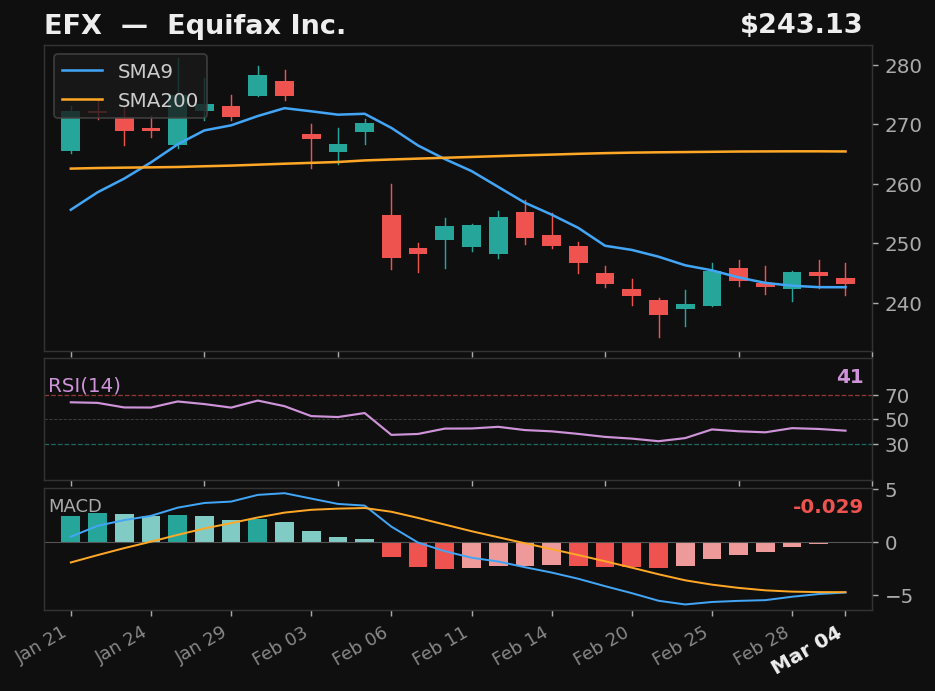
Task: Click the blue SMA9 line swatch in legend
Action: tap(82, 72)
